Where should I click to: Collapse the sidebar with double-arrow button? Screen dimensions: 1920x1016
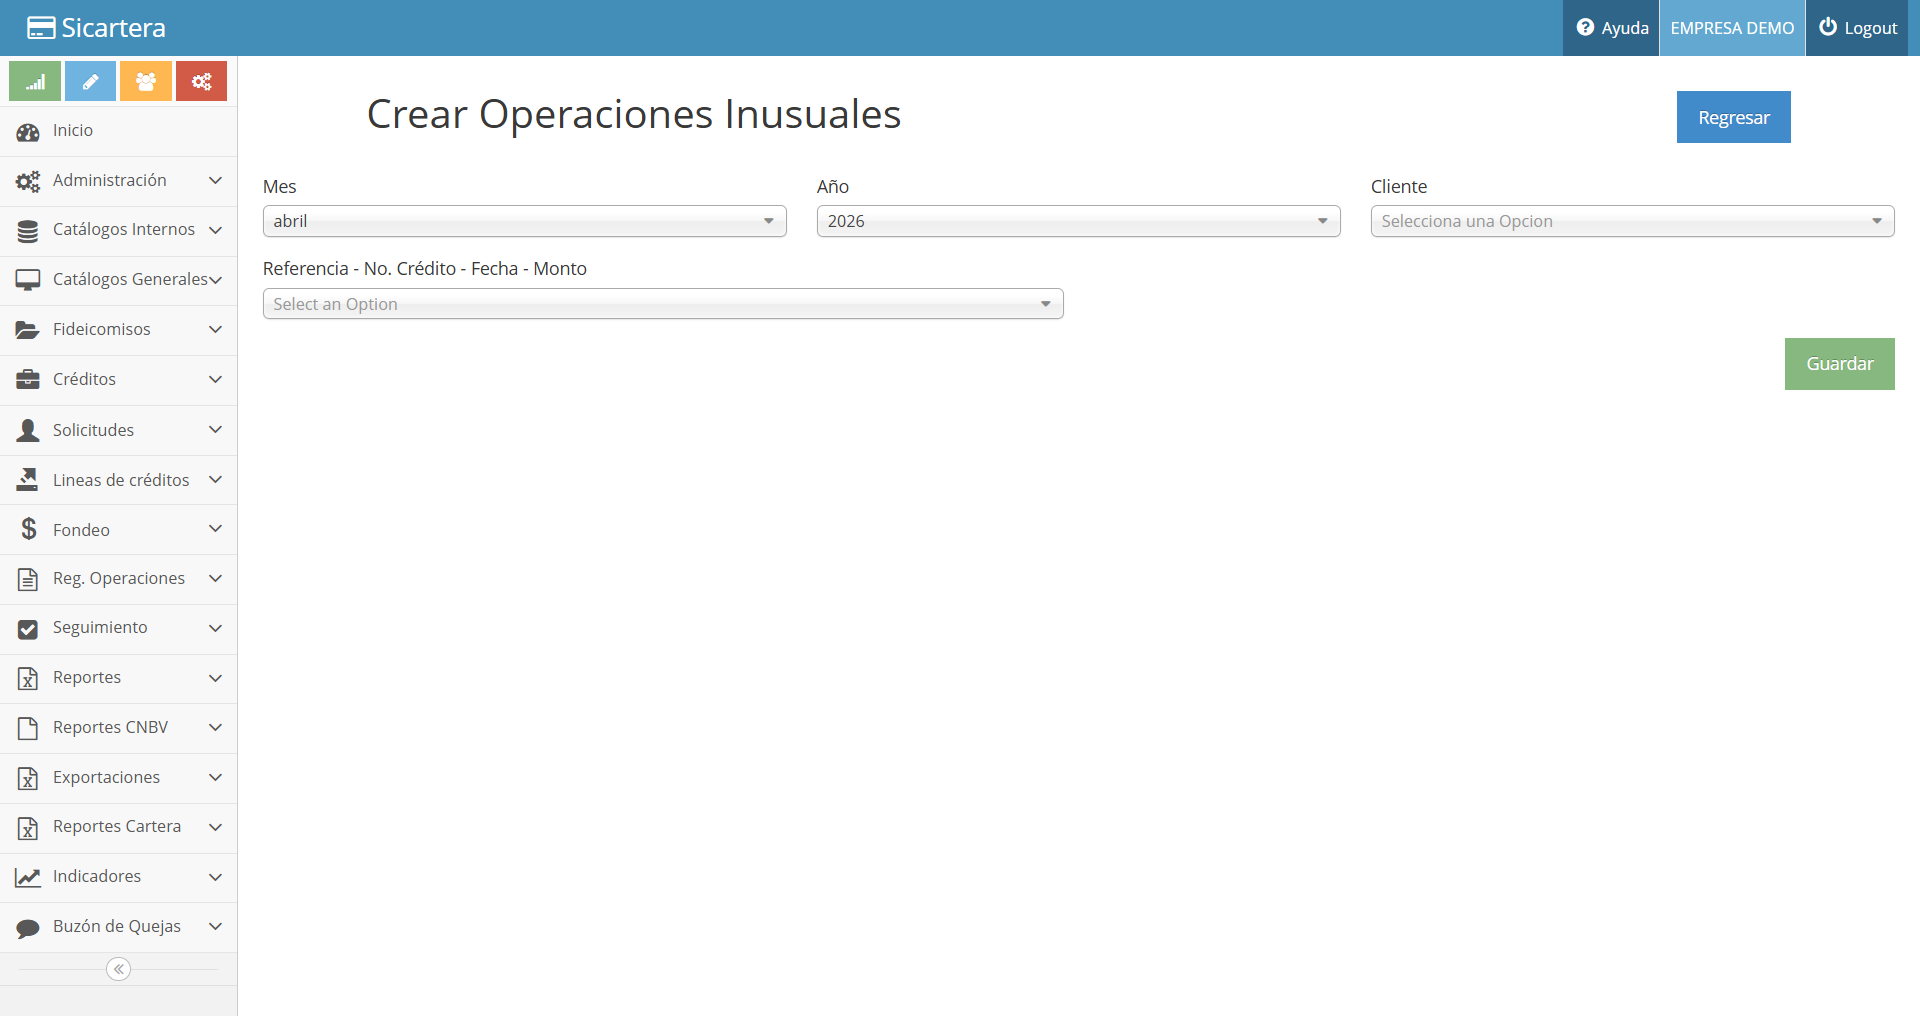pyautogui.click(x=119, y=969)
